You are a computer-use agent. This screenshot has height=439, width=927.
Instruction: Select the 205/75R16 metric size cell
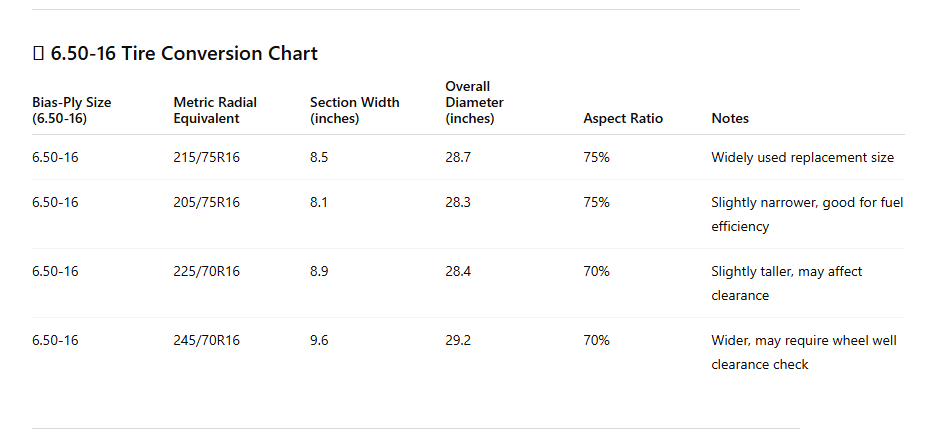pos(207,202)
